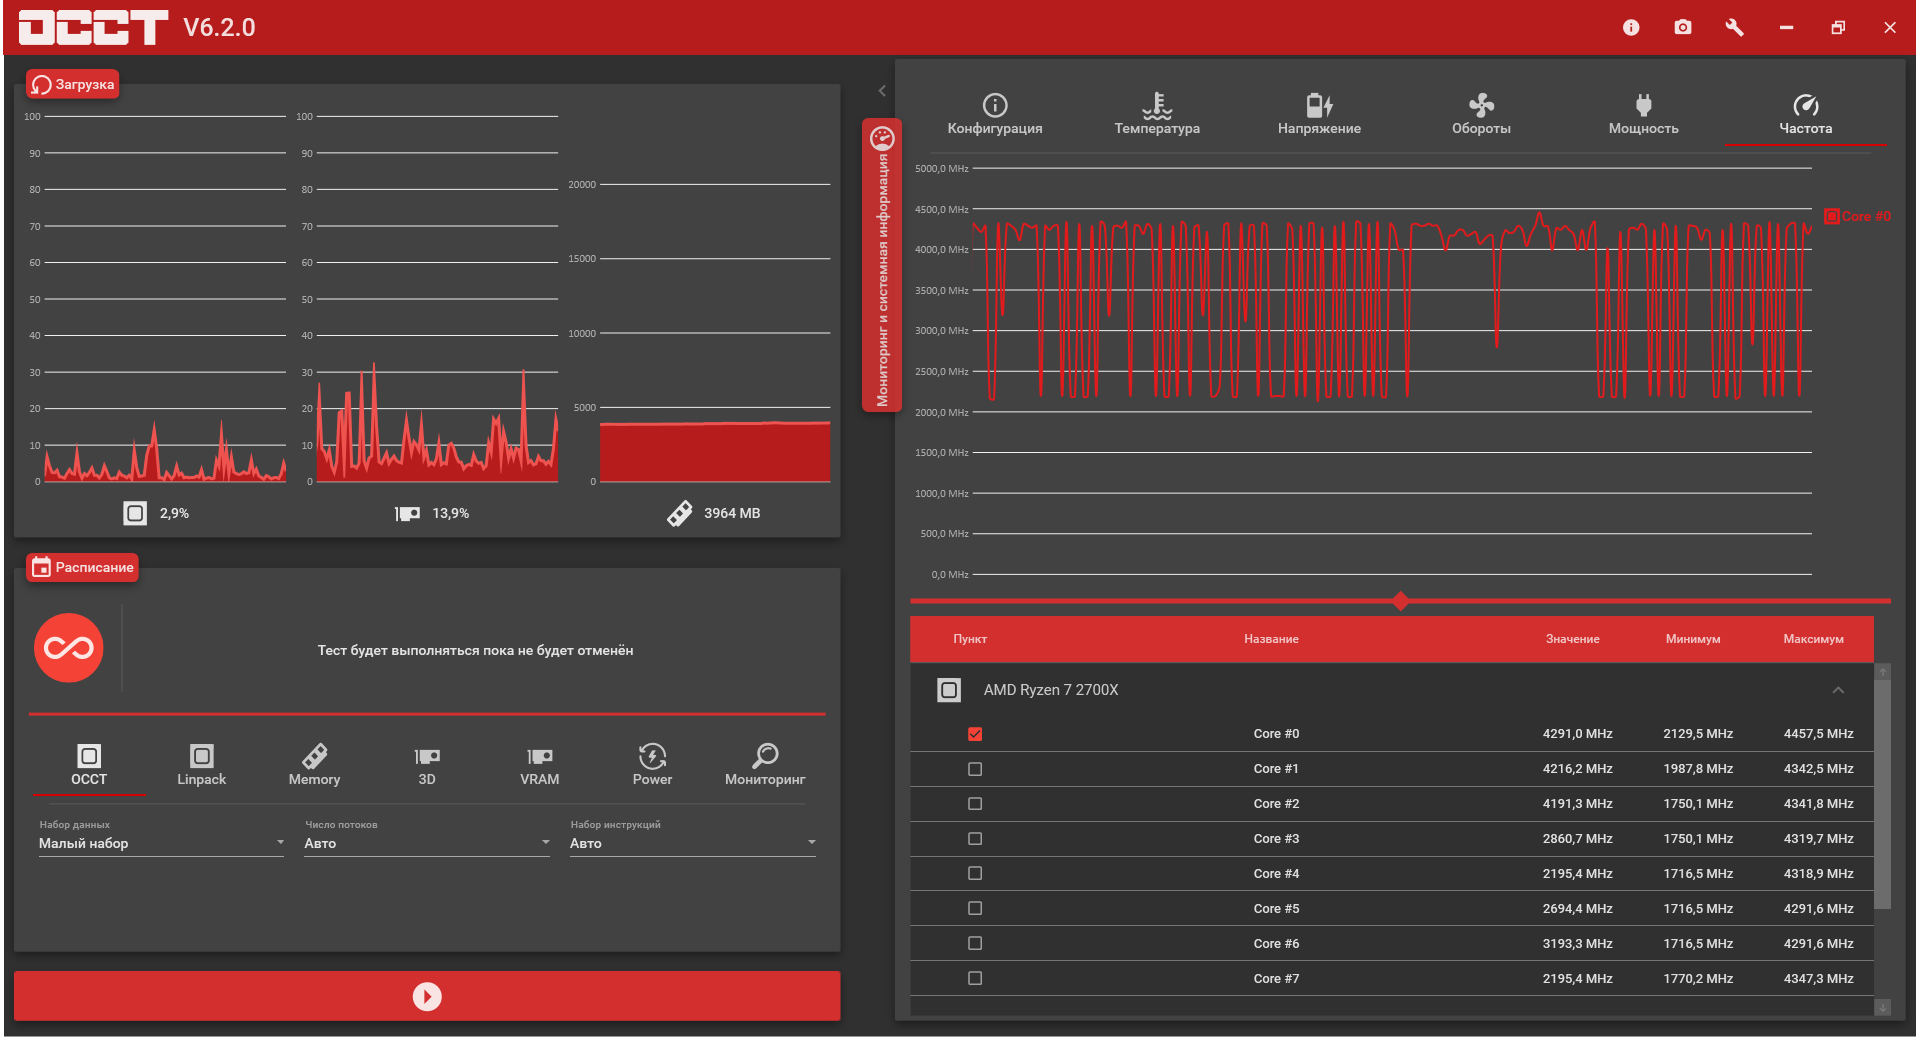The width and height of the screenshot is (1920, 1040).
Task: Collapse the monitoring panel with the arrow
Action: (x=882, y=91)
